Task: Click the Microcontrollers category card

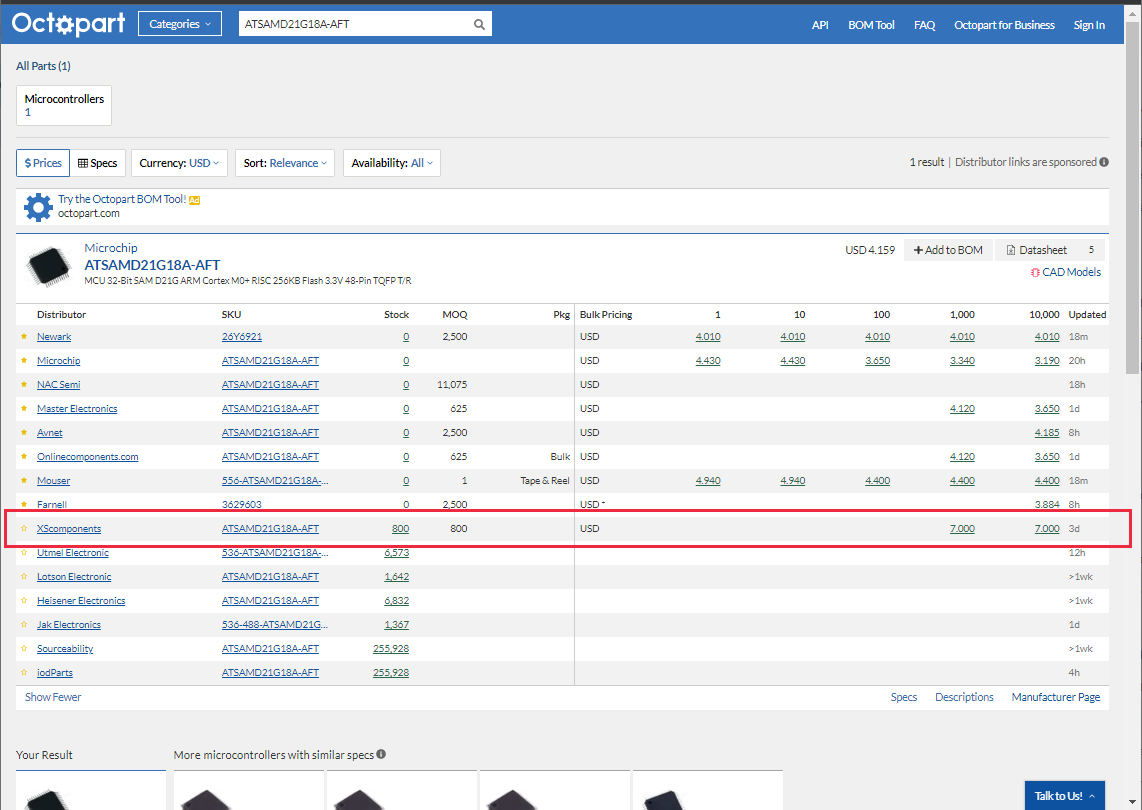Action: coord(64,105)
